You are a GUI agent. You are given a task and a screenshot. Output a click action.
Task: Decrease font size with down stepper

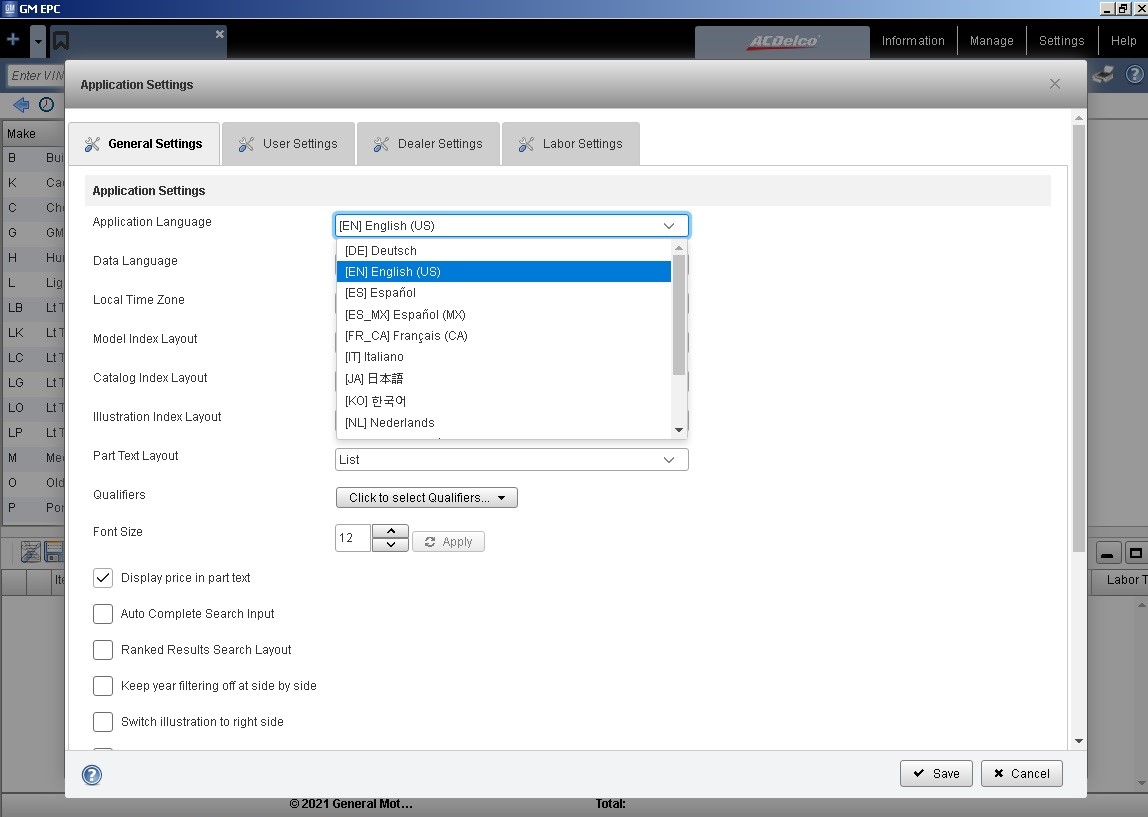click(390, 545)
